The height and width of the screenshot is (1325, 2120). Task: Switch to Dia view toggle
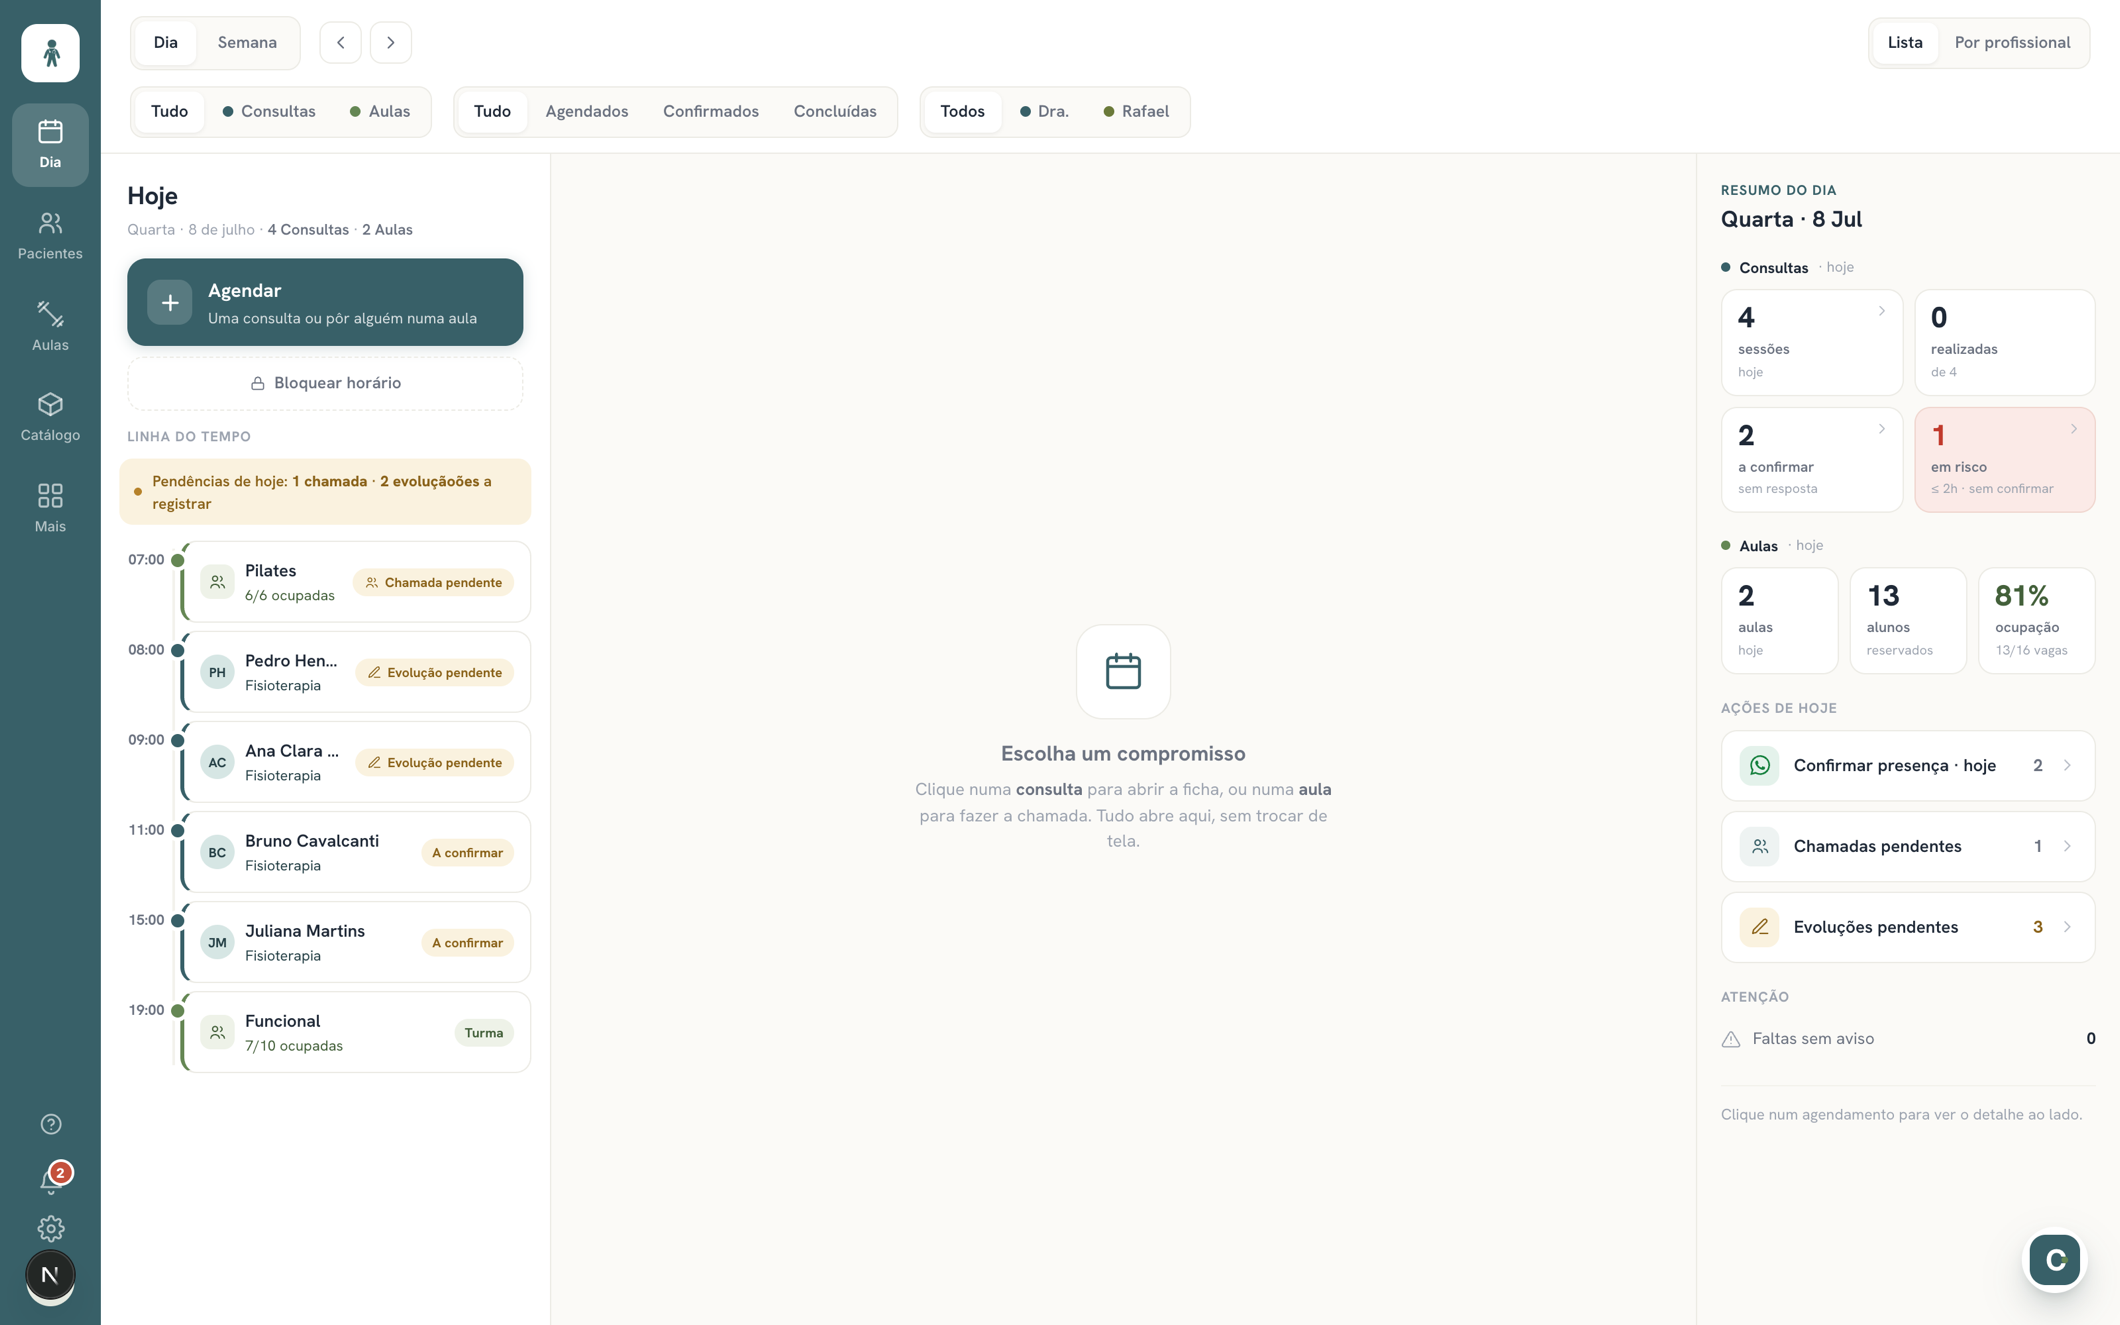166,43
